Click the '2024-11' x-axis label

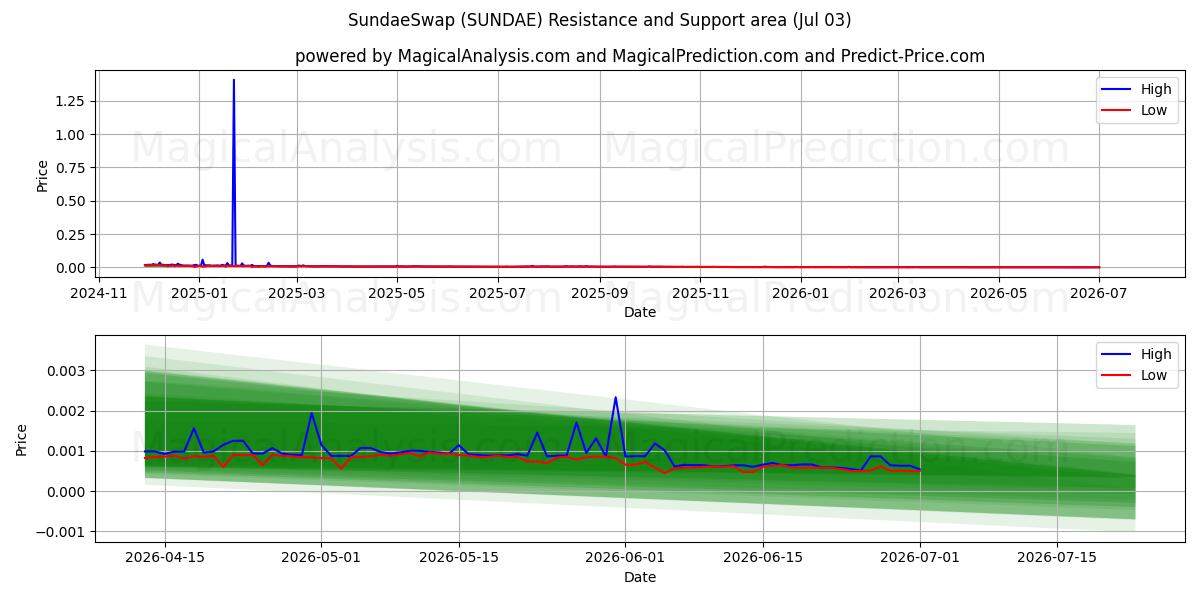(100, 292)
